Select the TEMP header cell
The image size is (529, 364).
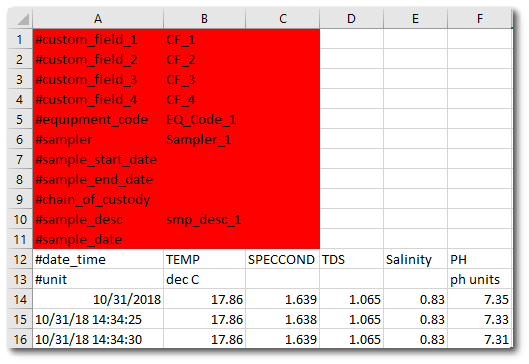click(x=204, y=259)
